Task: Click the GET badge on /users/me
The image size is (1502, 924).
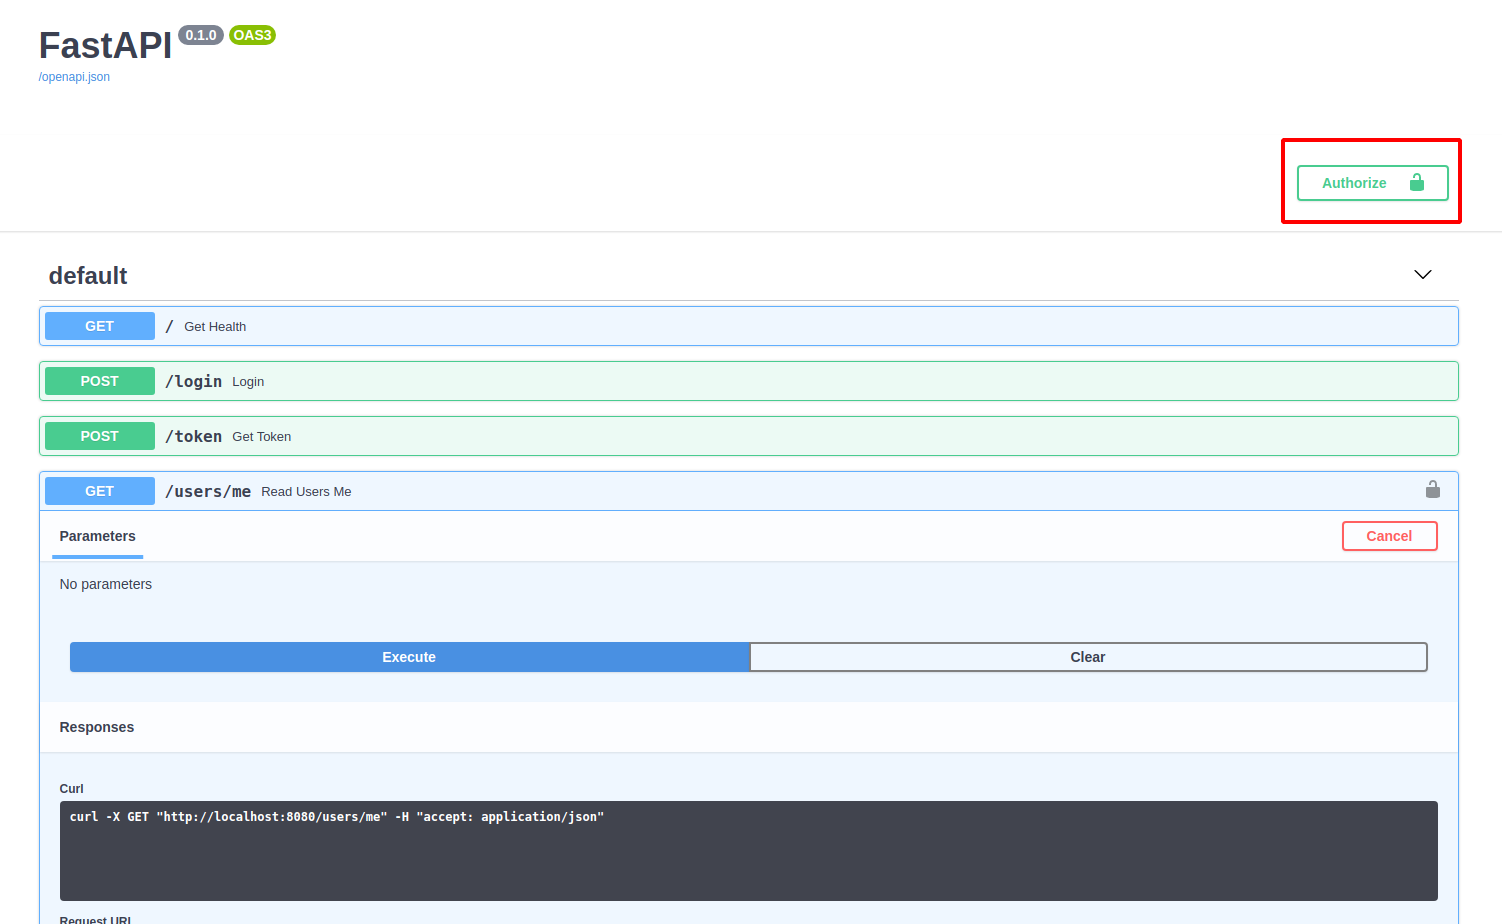Action: click(99, 490)
